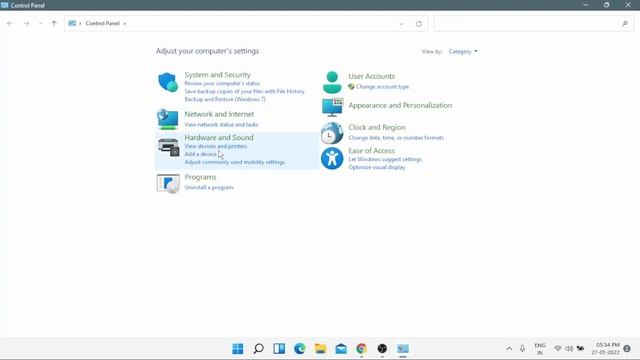The width and height of the screenshot is (640, 360).
Task: Click Uninstall a program
Action: (x=209, y=187)
